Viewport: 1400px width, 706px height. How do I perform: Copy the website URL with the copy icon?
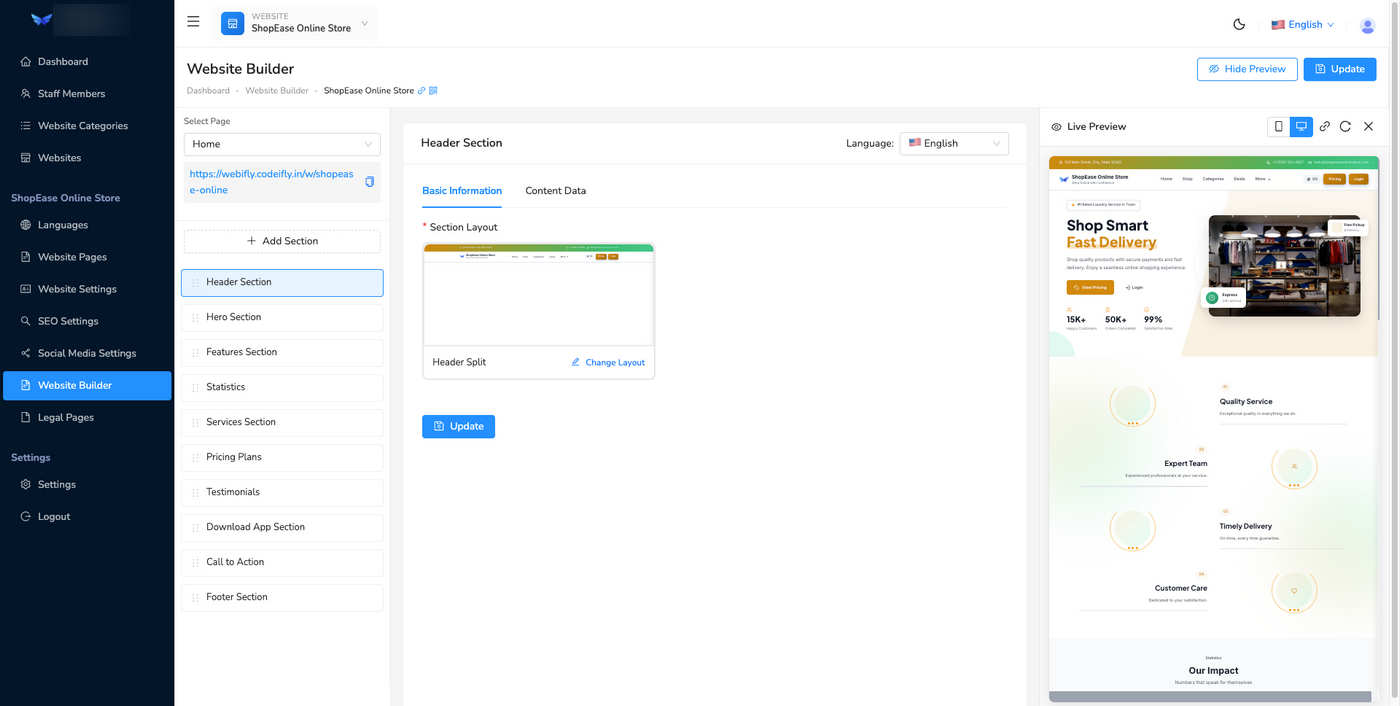pos(369,182)
